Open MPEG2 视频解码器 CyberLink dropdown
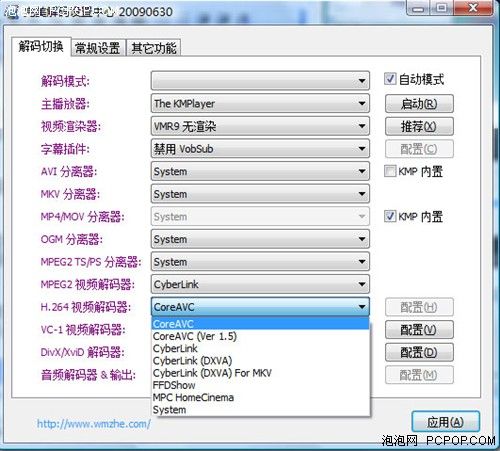 (260, 284)
